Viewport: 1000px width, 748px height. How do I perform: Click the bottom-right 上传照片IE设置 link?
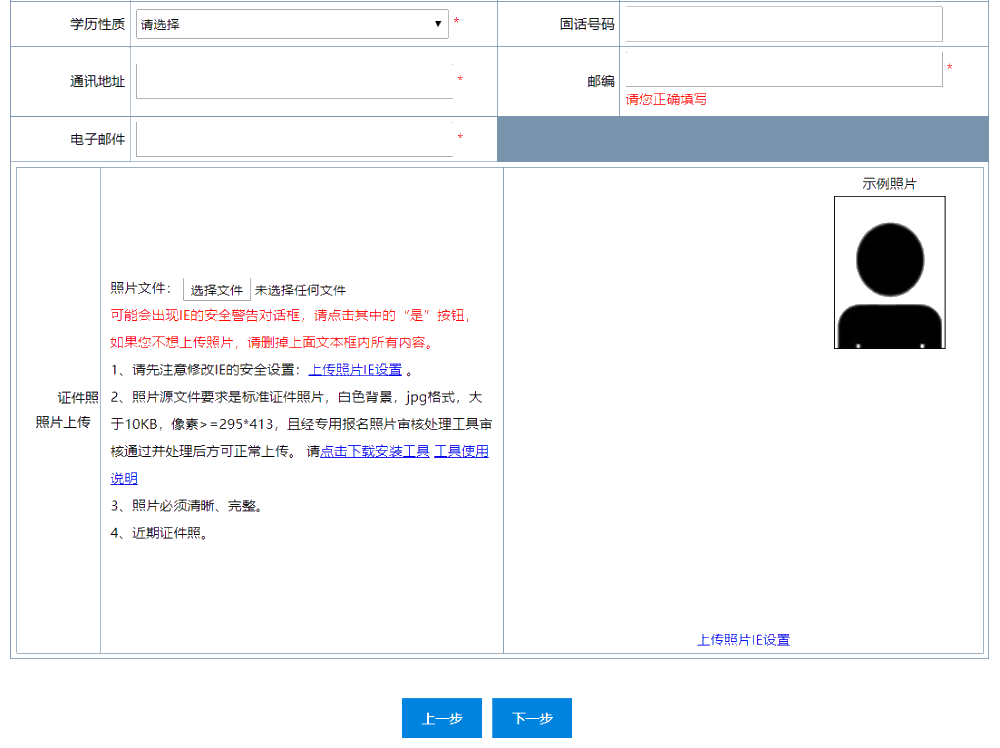pos(746,639)
